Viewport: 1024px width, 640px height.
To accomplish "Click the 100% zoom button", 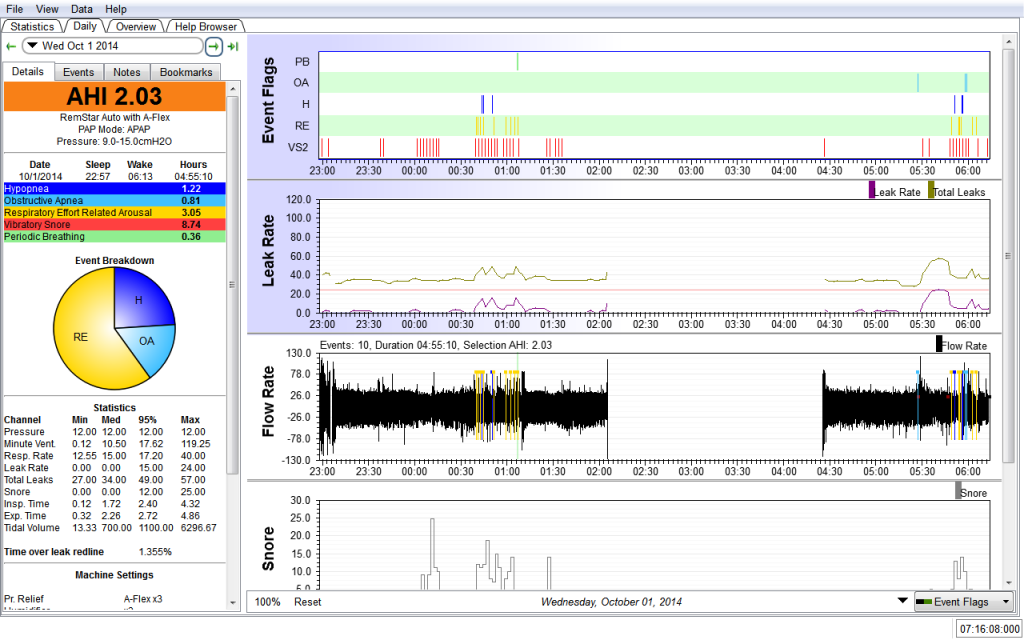I will pos(267,602).
